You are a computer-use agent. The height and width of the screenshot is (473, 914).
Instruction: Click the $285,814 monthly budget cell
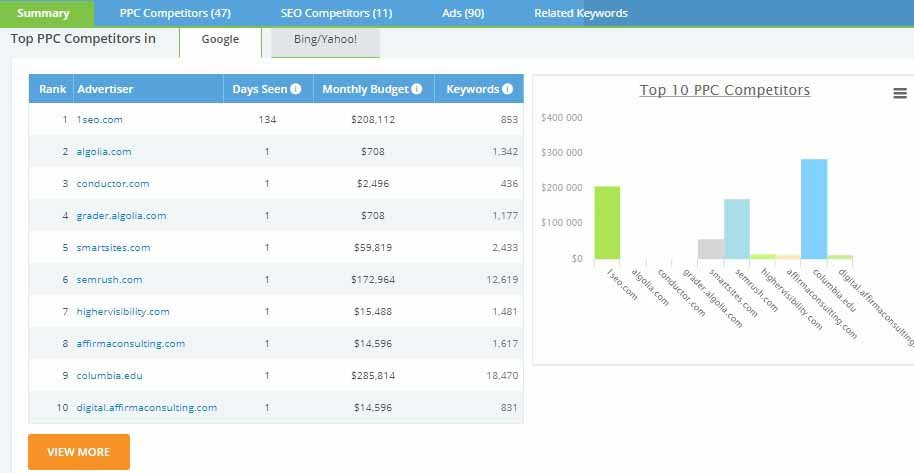click(x=373, y=376)
